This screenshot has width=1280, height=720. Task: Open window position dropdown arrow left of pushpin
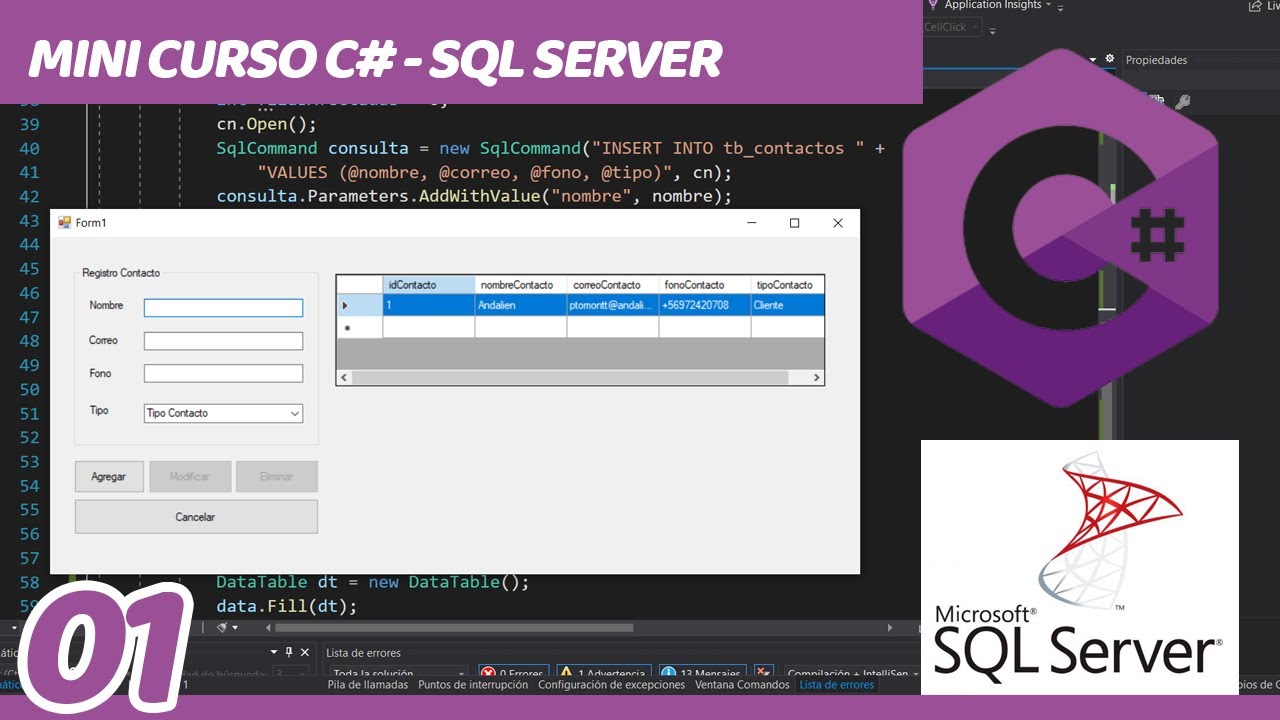click(275, 652)
